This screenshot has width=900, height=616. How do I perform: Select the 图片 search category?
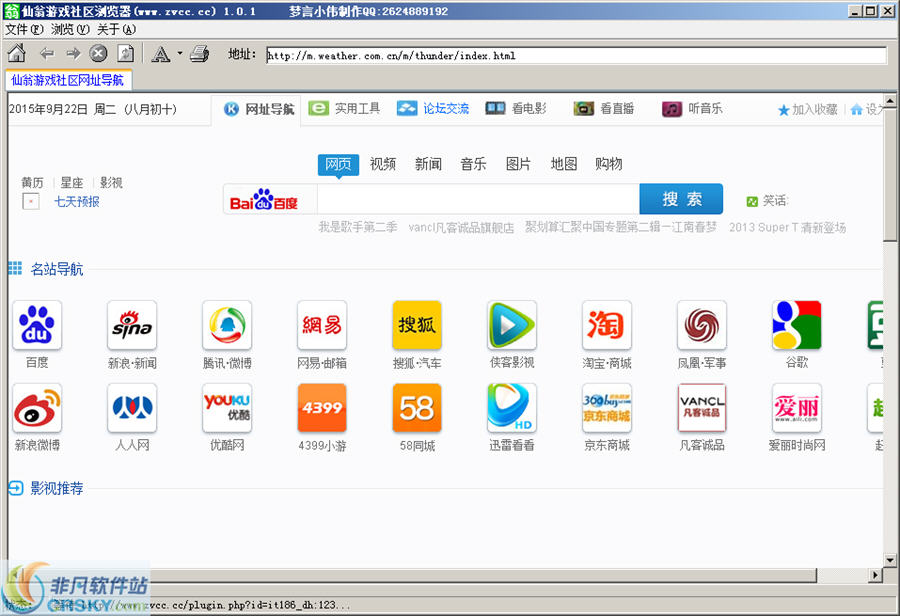[518, 164]
